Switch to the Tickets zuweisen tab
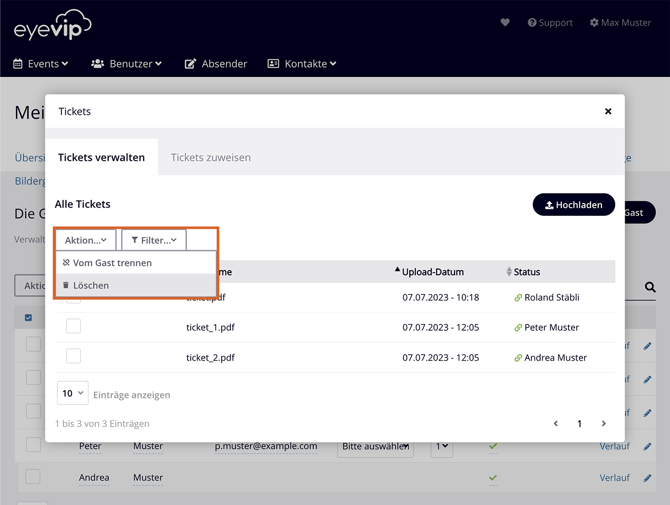The height and width of the screenshot is (505, 670). tap(211, 157)
